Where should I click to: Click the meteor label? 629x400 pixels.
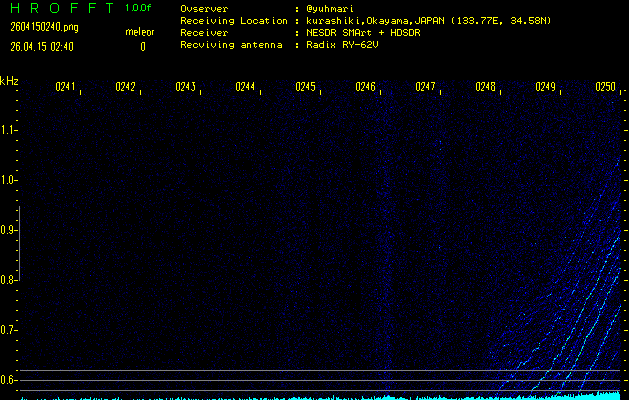140,32
